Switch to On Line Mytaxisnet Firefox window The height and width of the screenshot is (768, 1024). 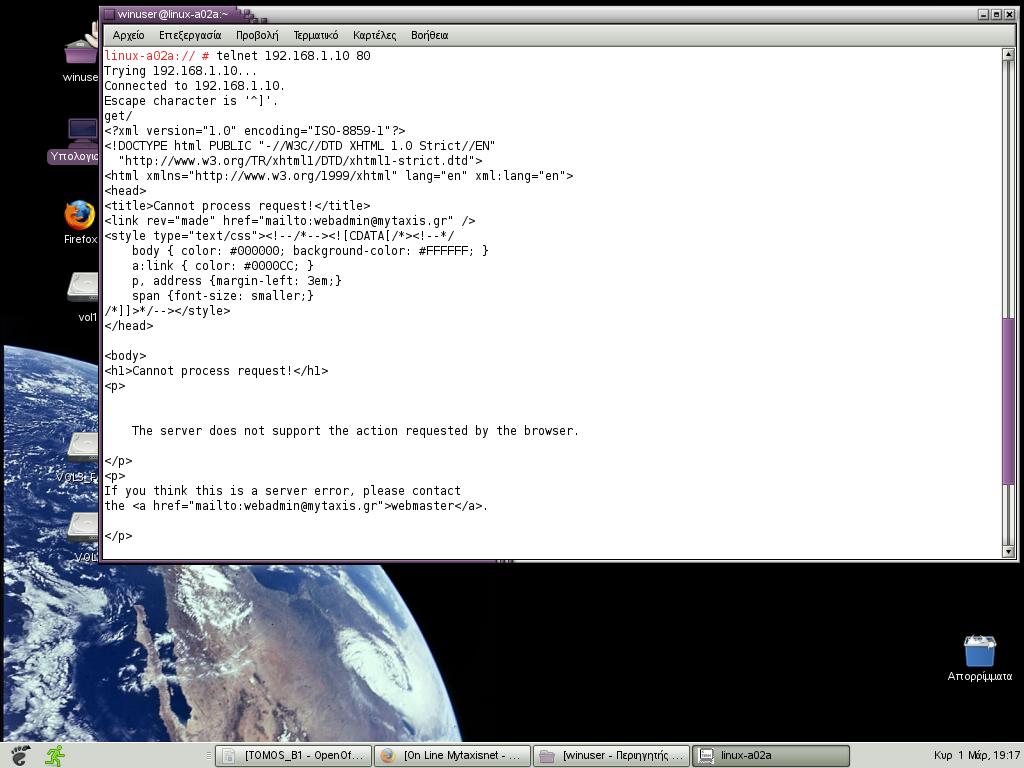pyautogui.click(x=453, y=756)
